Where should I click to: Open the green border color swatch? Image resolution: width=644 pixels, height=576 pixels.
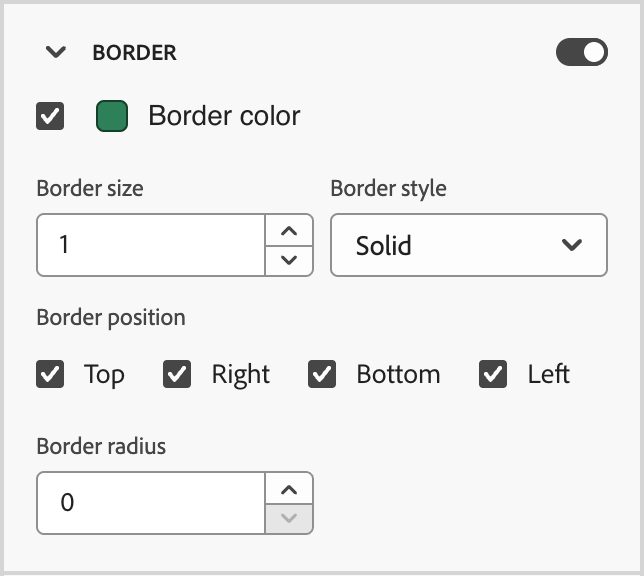pos(112,117)
